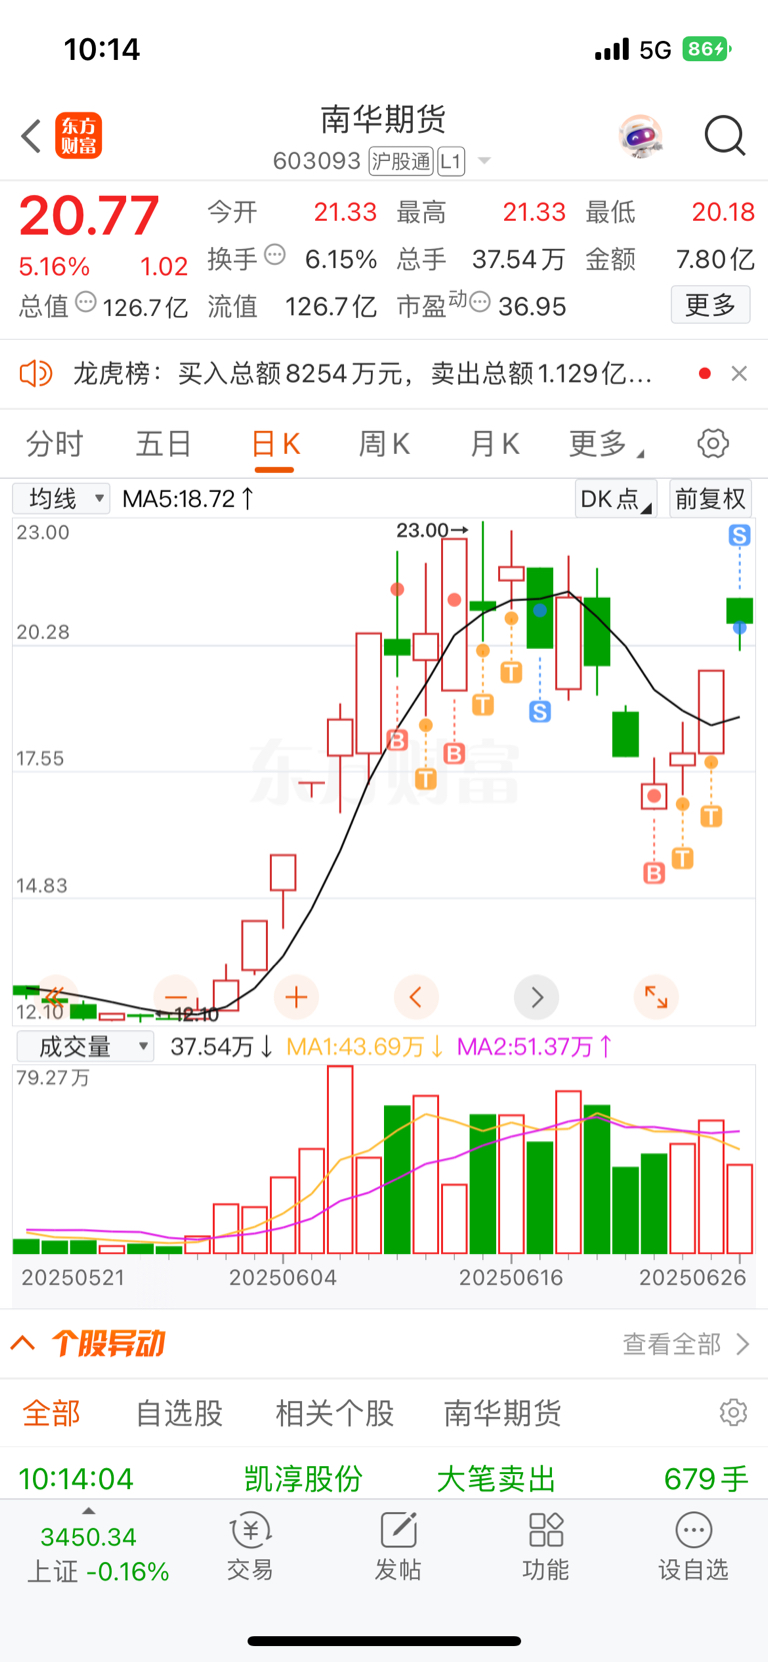768x1663 pixels.
Task: Tap the 设自选 add-to-watchlist icon
Action: pyautogui.click(x=693, y=1547)
